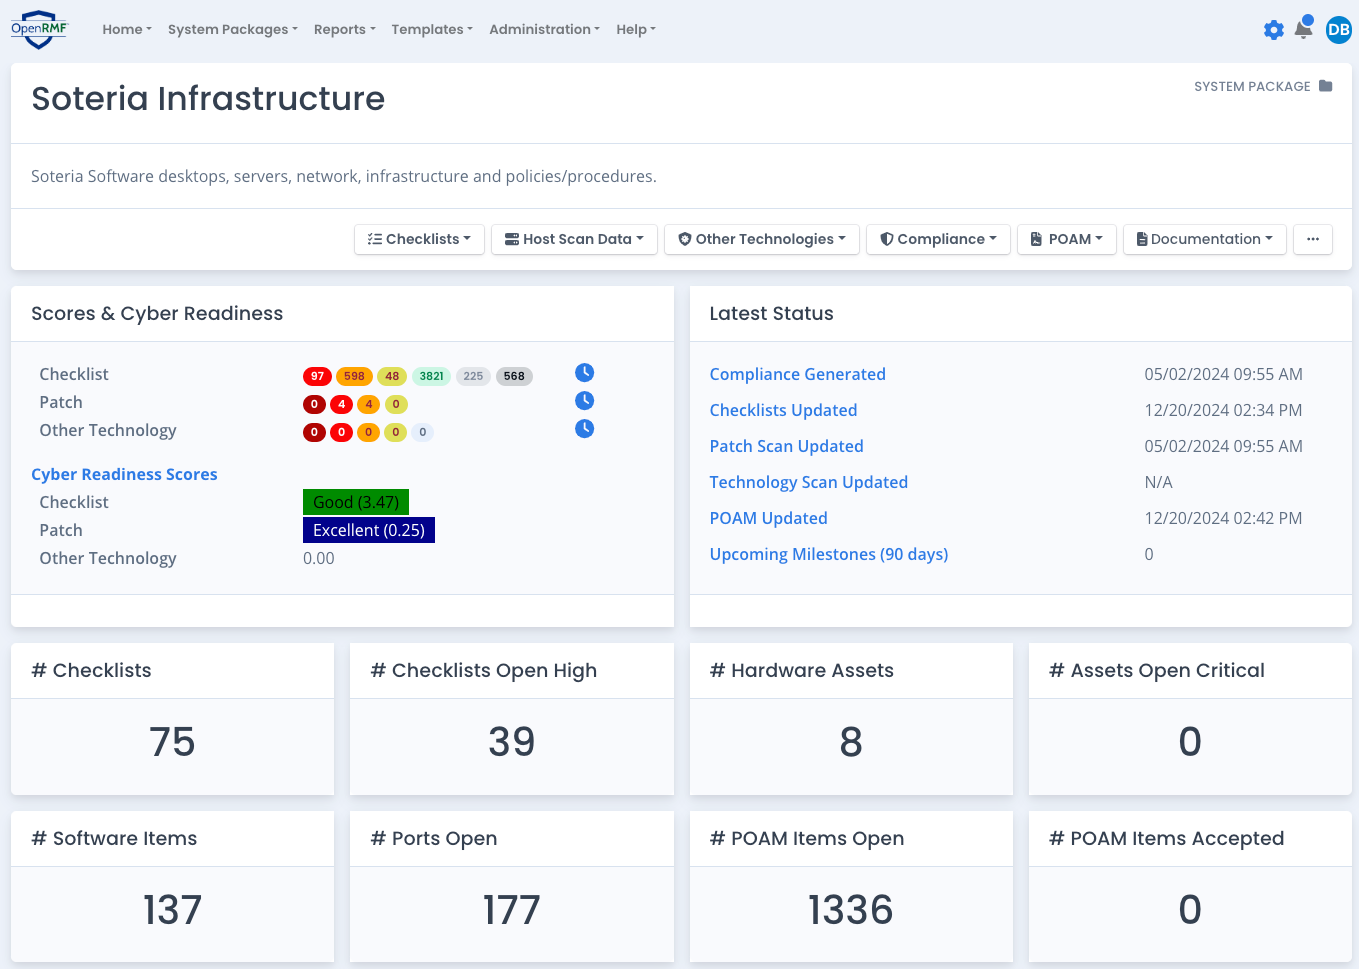Screen dimensions: 1359x969
Task: Click the red 97 checklist badge
Action: [x=317, y=376]
